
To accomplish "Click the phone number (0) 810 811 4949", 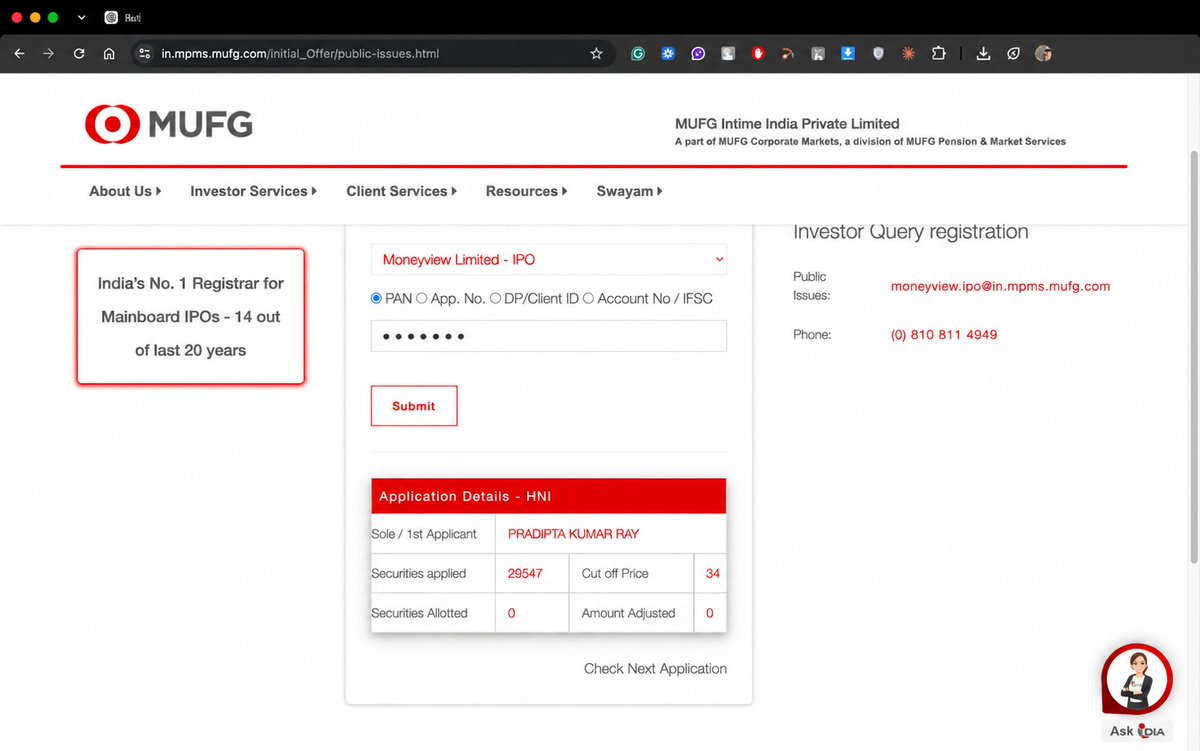I will click(x=944, y=335).
